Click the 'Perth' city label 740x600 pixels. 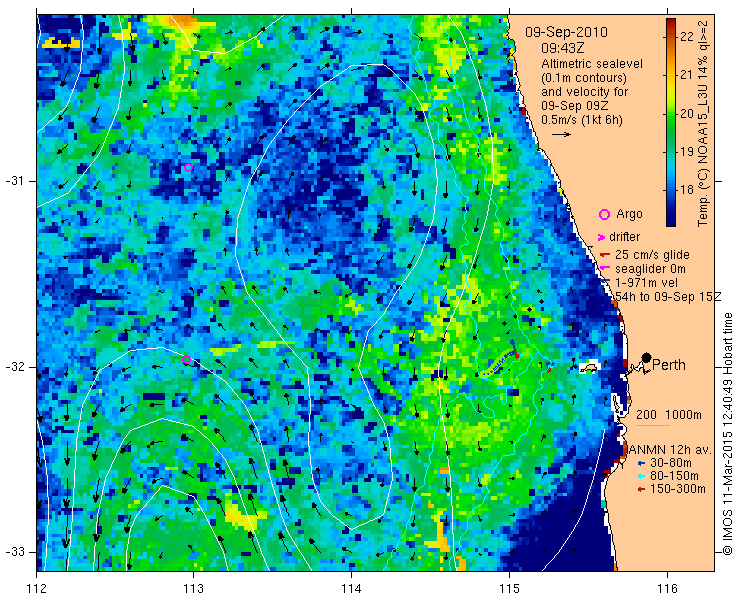pos(669,365)
